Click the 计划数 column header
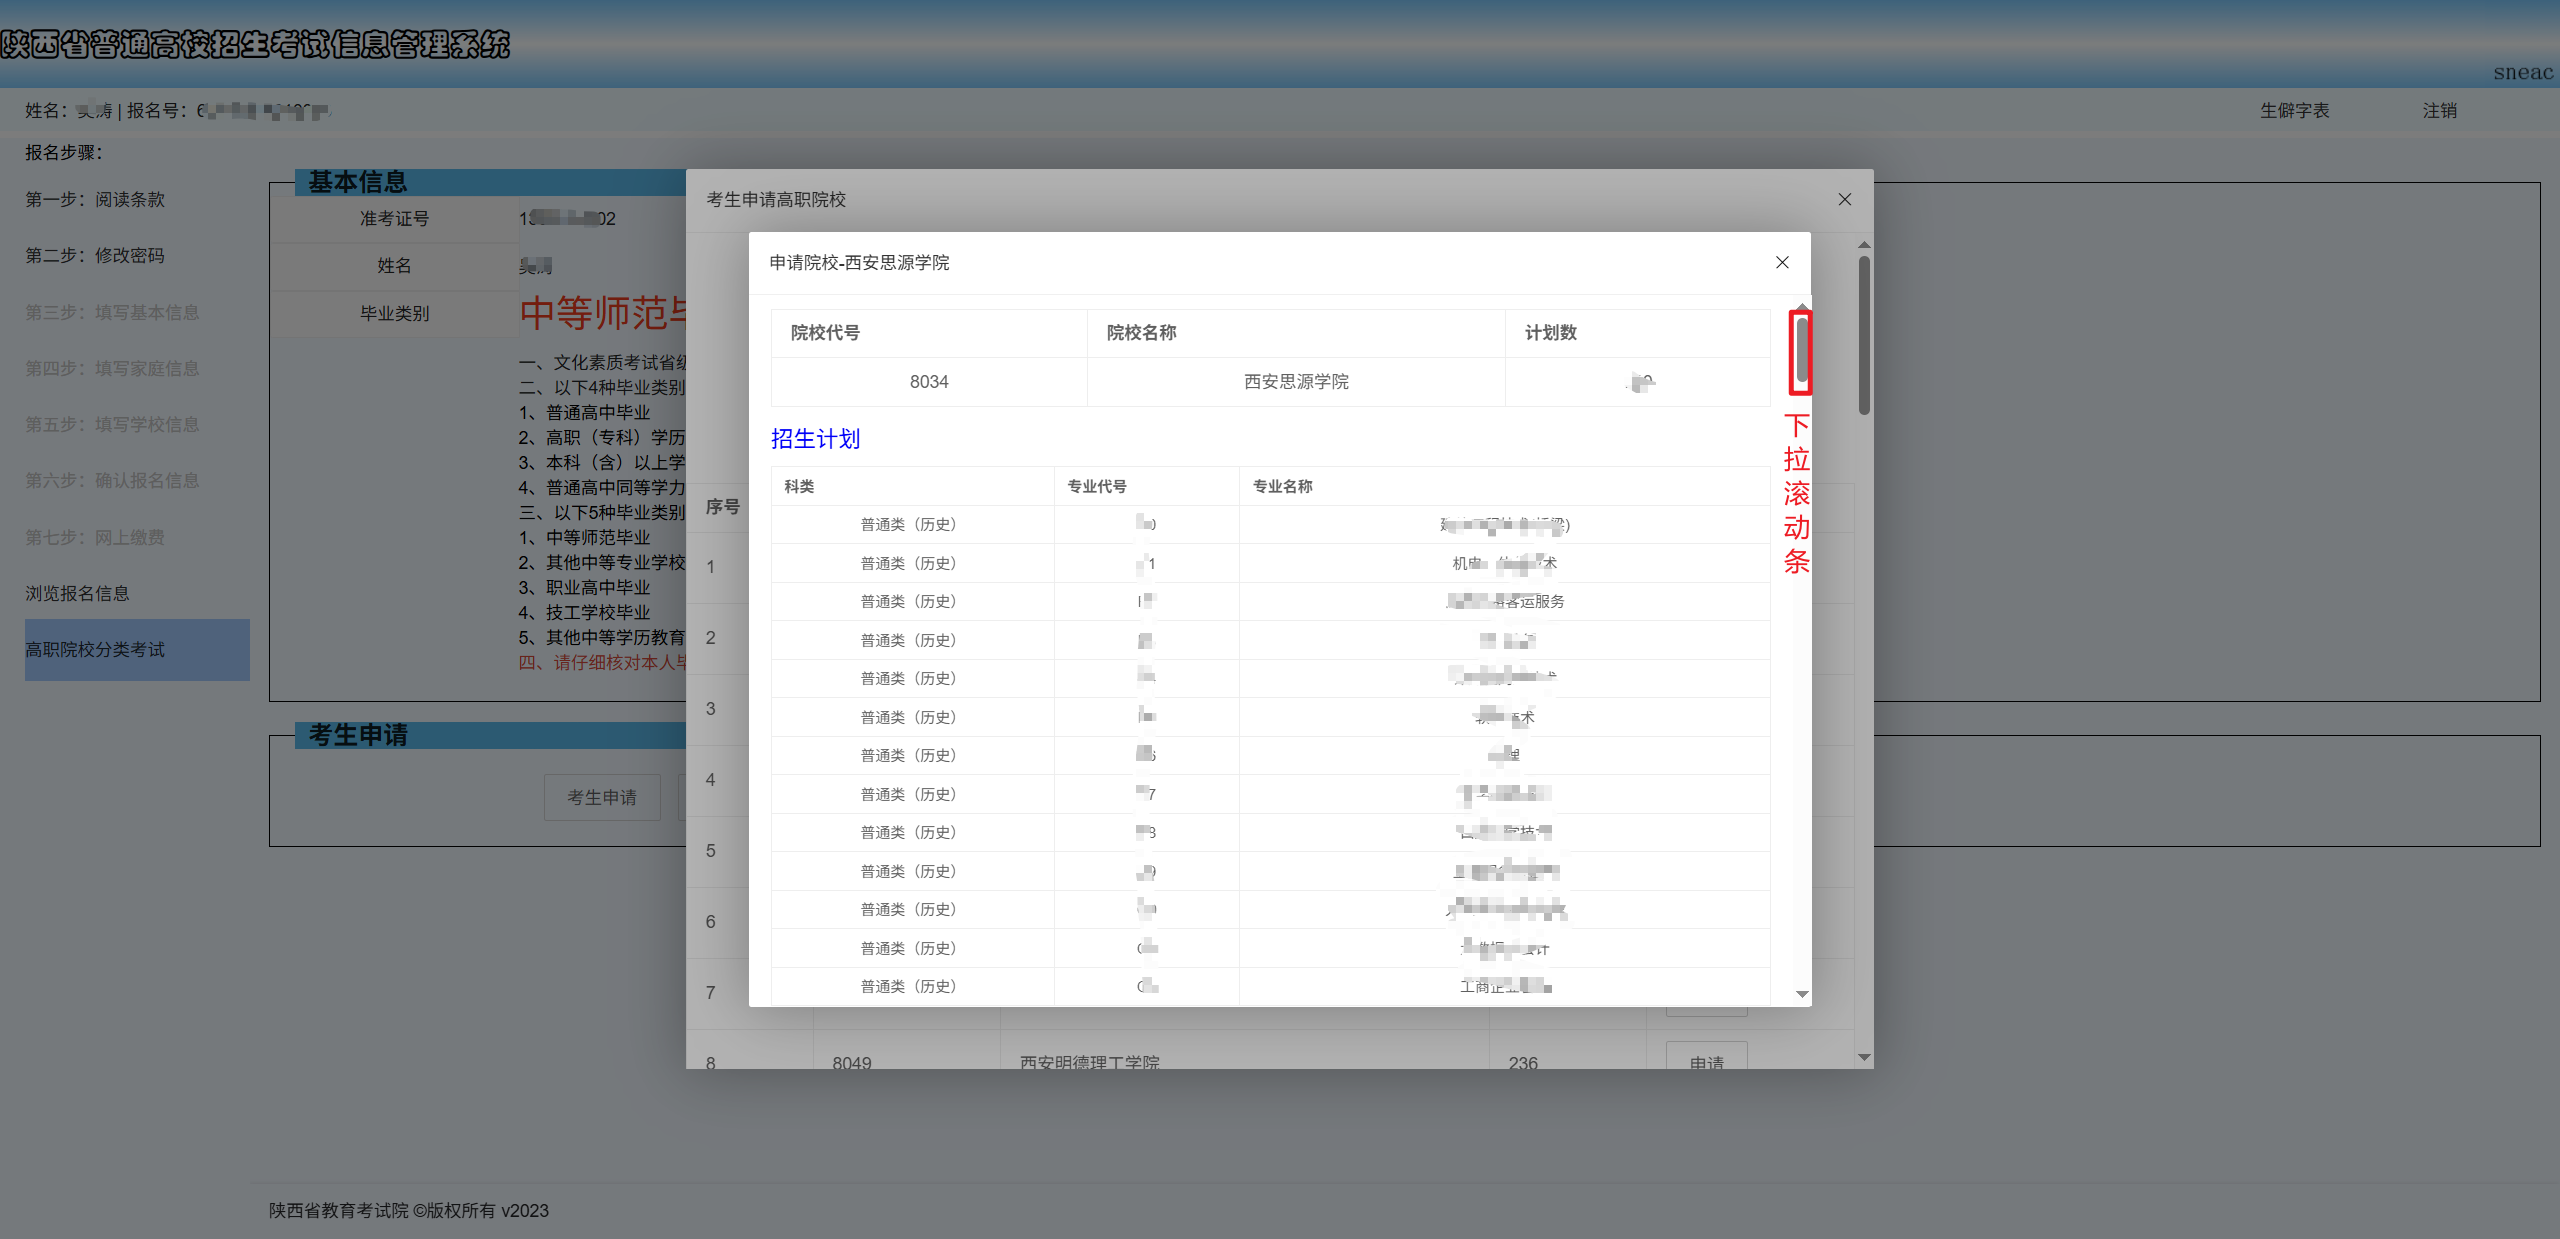 tap(1550, 332)
